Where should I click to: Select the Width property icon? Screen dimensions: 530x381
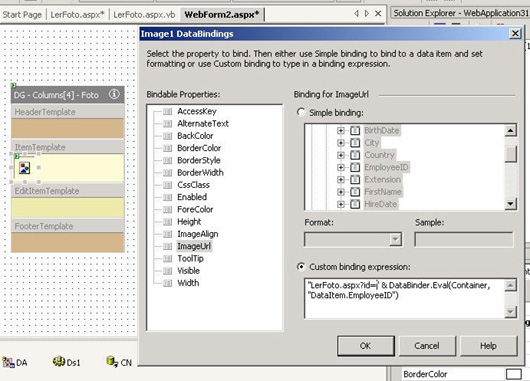(167, 283)
